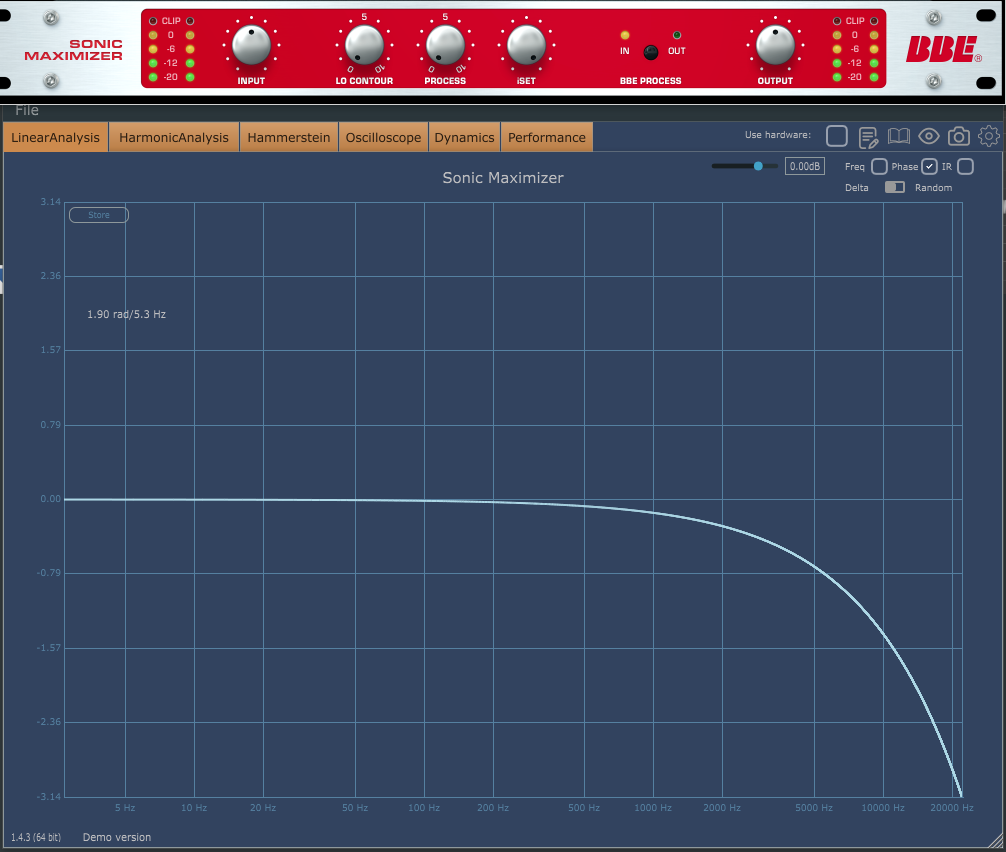The image size is (1006, 852).
Task: Click the 'Sonic Maximizer' graph title
Action: (x=503, y=178)
